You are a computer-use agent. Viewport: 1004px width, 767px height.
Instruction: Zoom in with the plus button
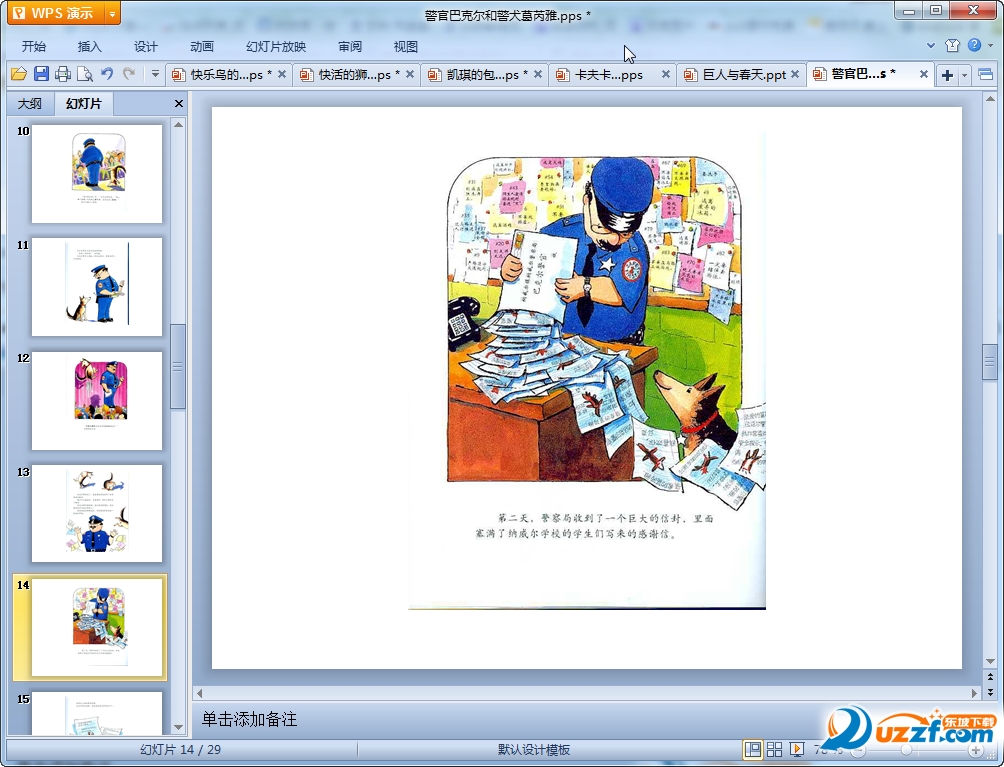coord(975,750)
